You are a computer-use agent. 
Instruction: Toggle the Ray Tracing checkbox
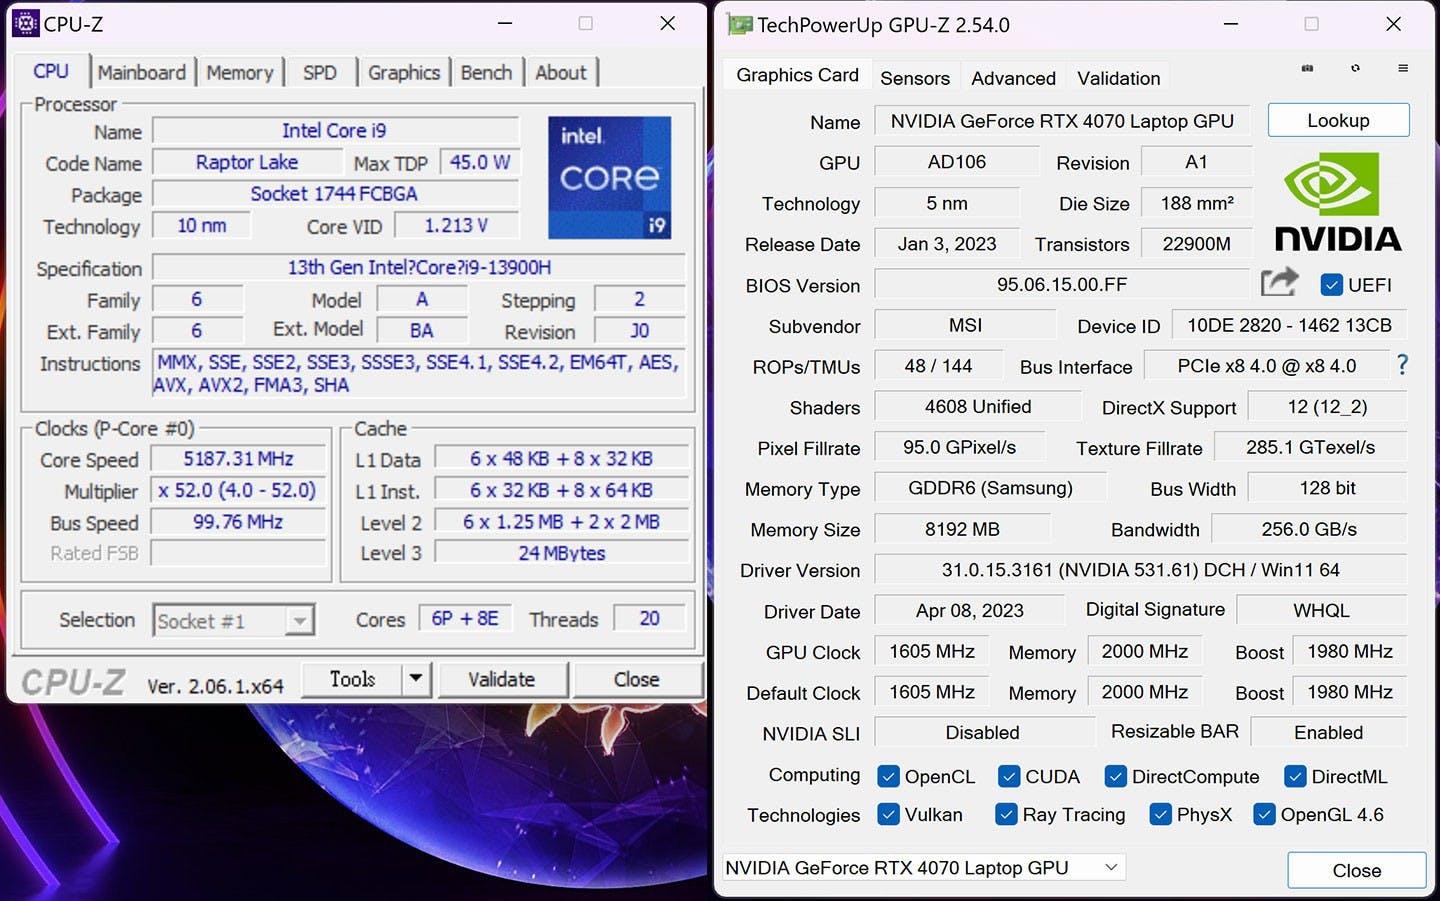pos(1006,814)
